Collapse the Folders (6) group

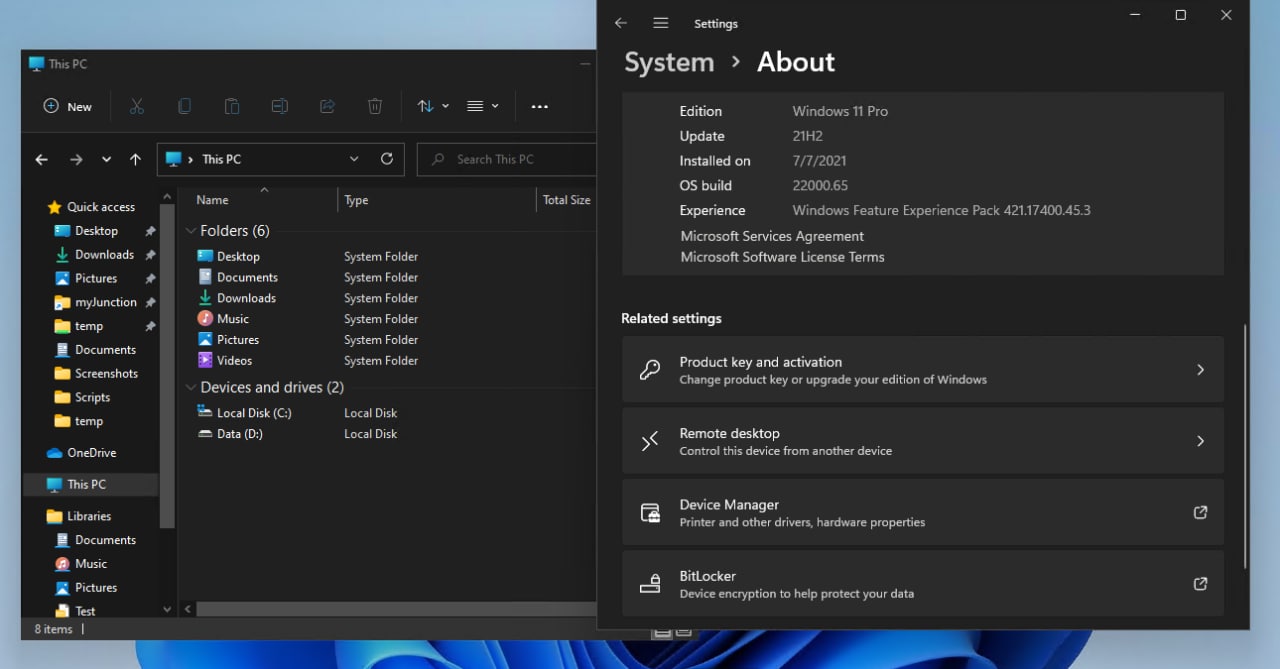coord(190,231)
